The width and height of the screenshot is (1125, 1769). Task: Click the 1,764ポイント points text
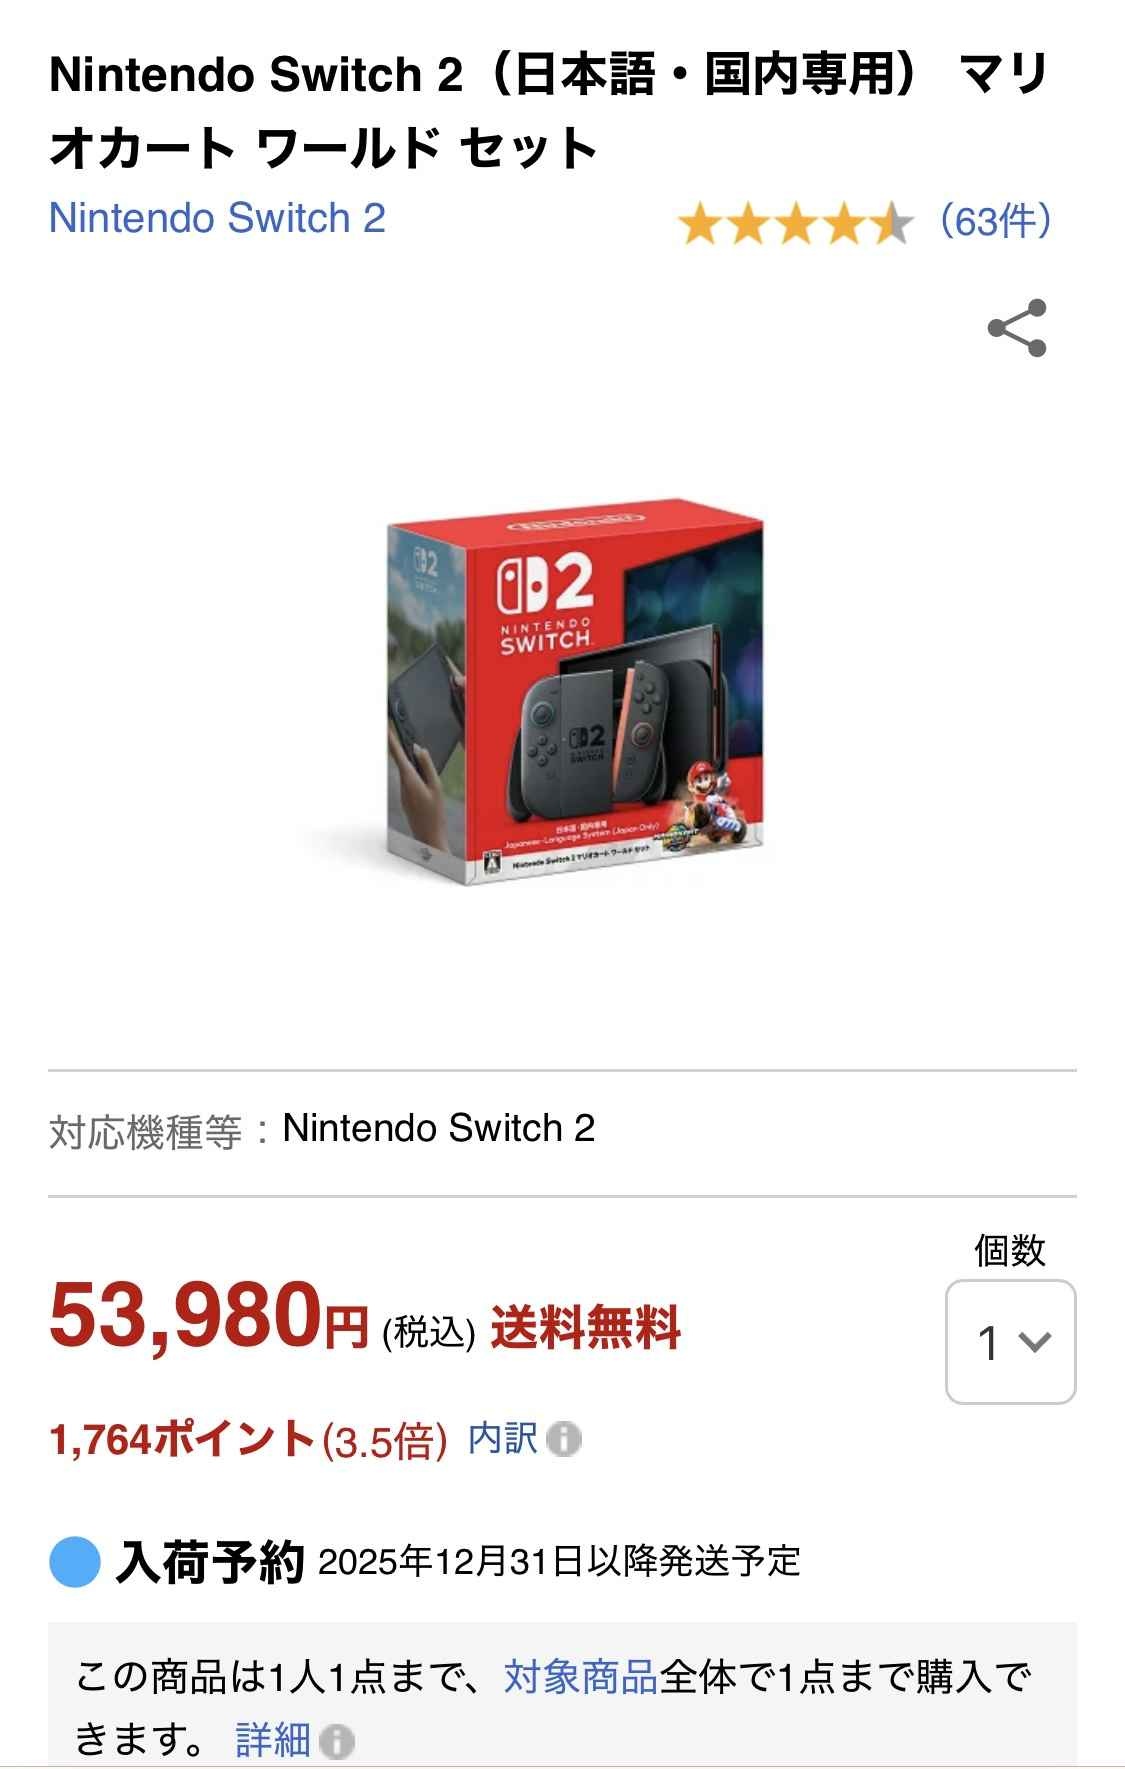click(182, 1440)
